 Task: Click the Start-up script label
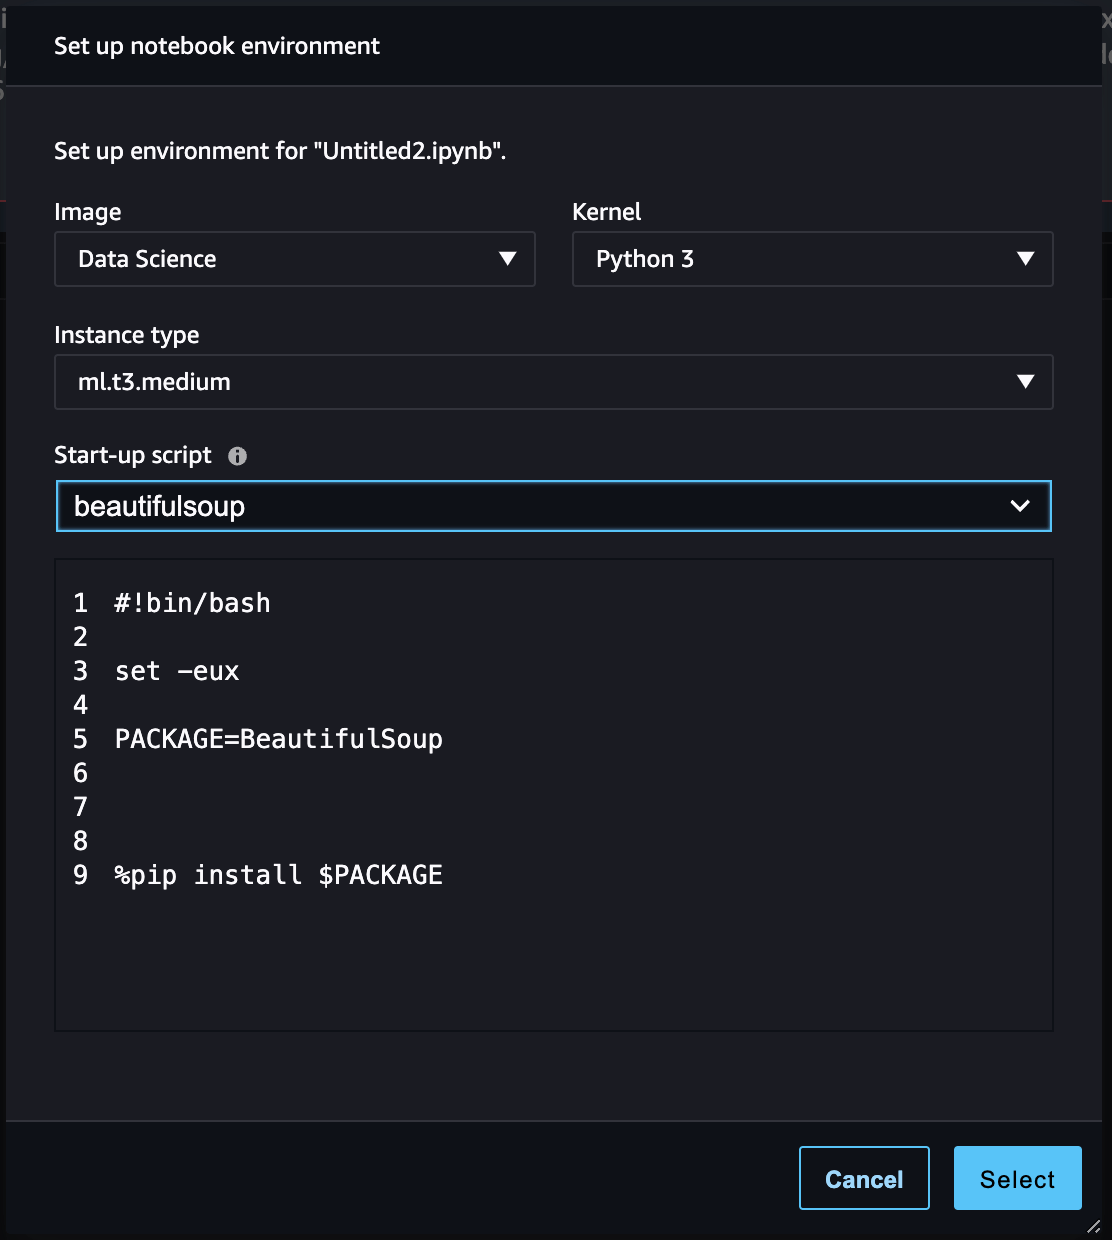point(131,455)
